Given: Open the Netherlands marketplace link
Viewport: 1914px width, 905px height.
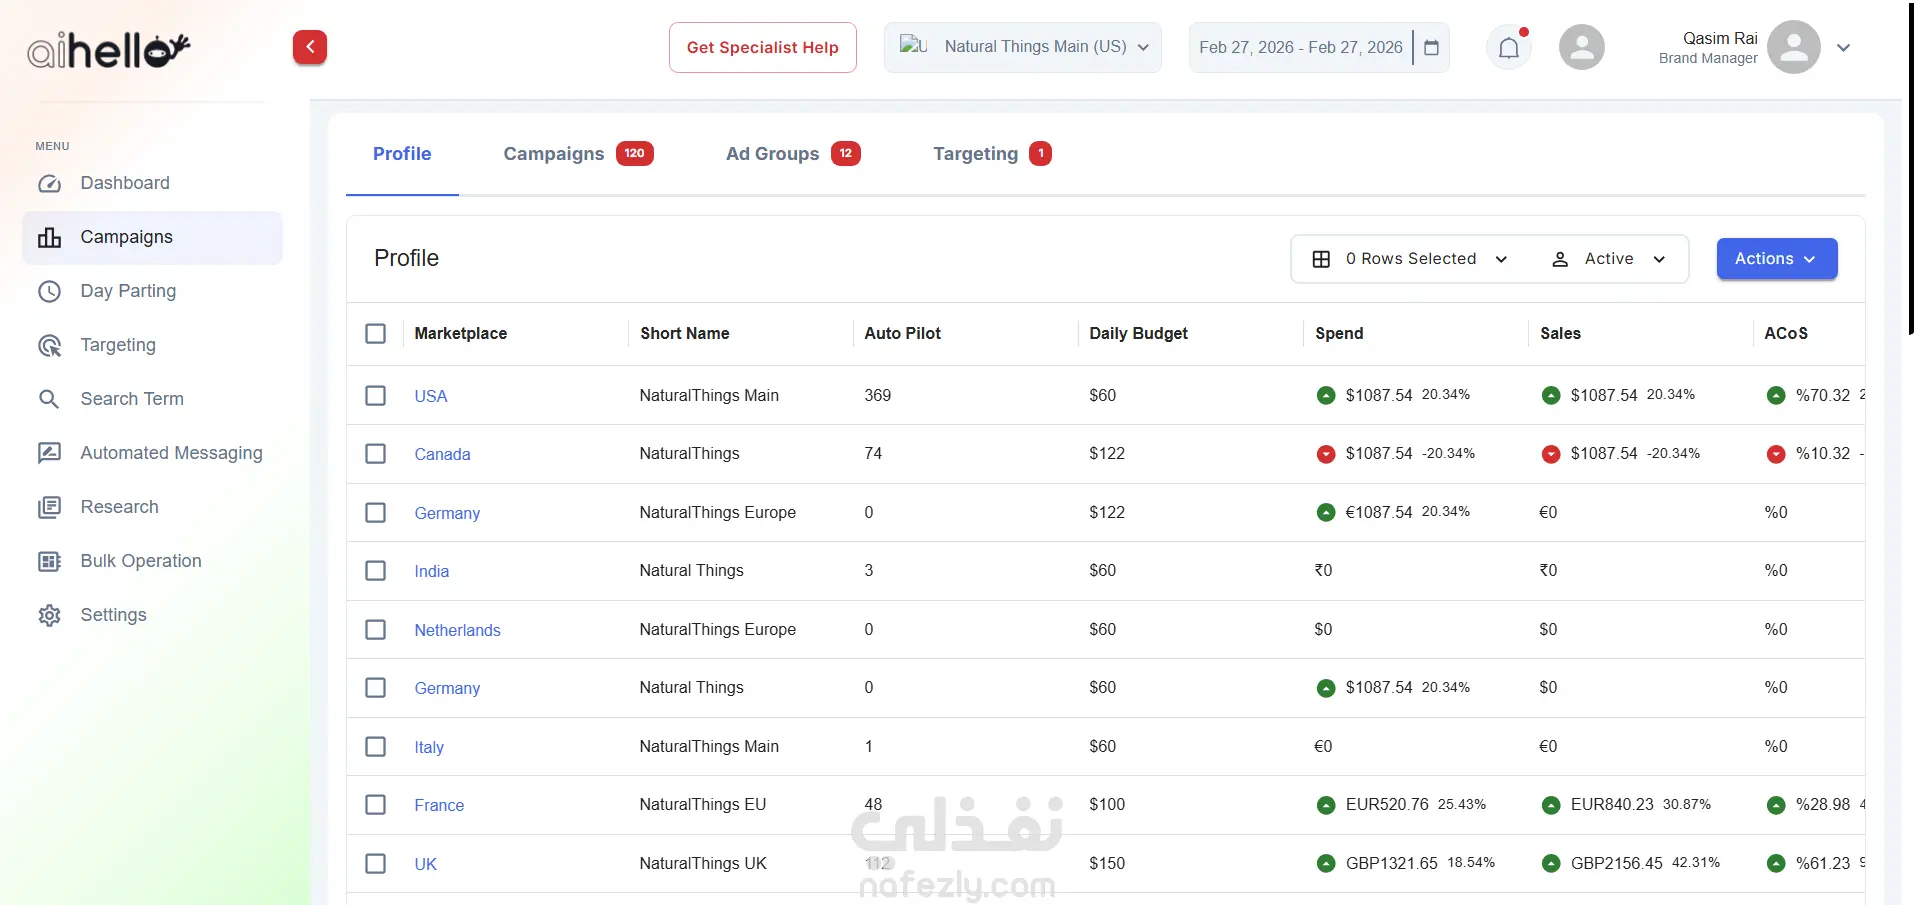Looking at the screenshot, I should 457,630.
